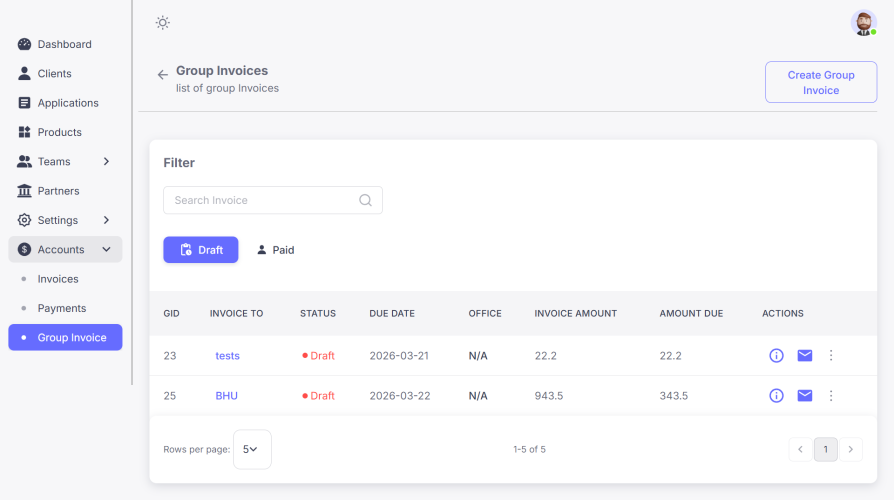The image size is (894, 500).
Task: Select the Draft filter tab
Action: [201, 250]
